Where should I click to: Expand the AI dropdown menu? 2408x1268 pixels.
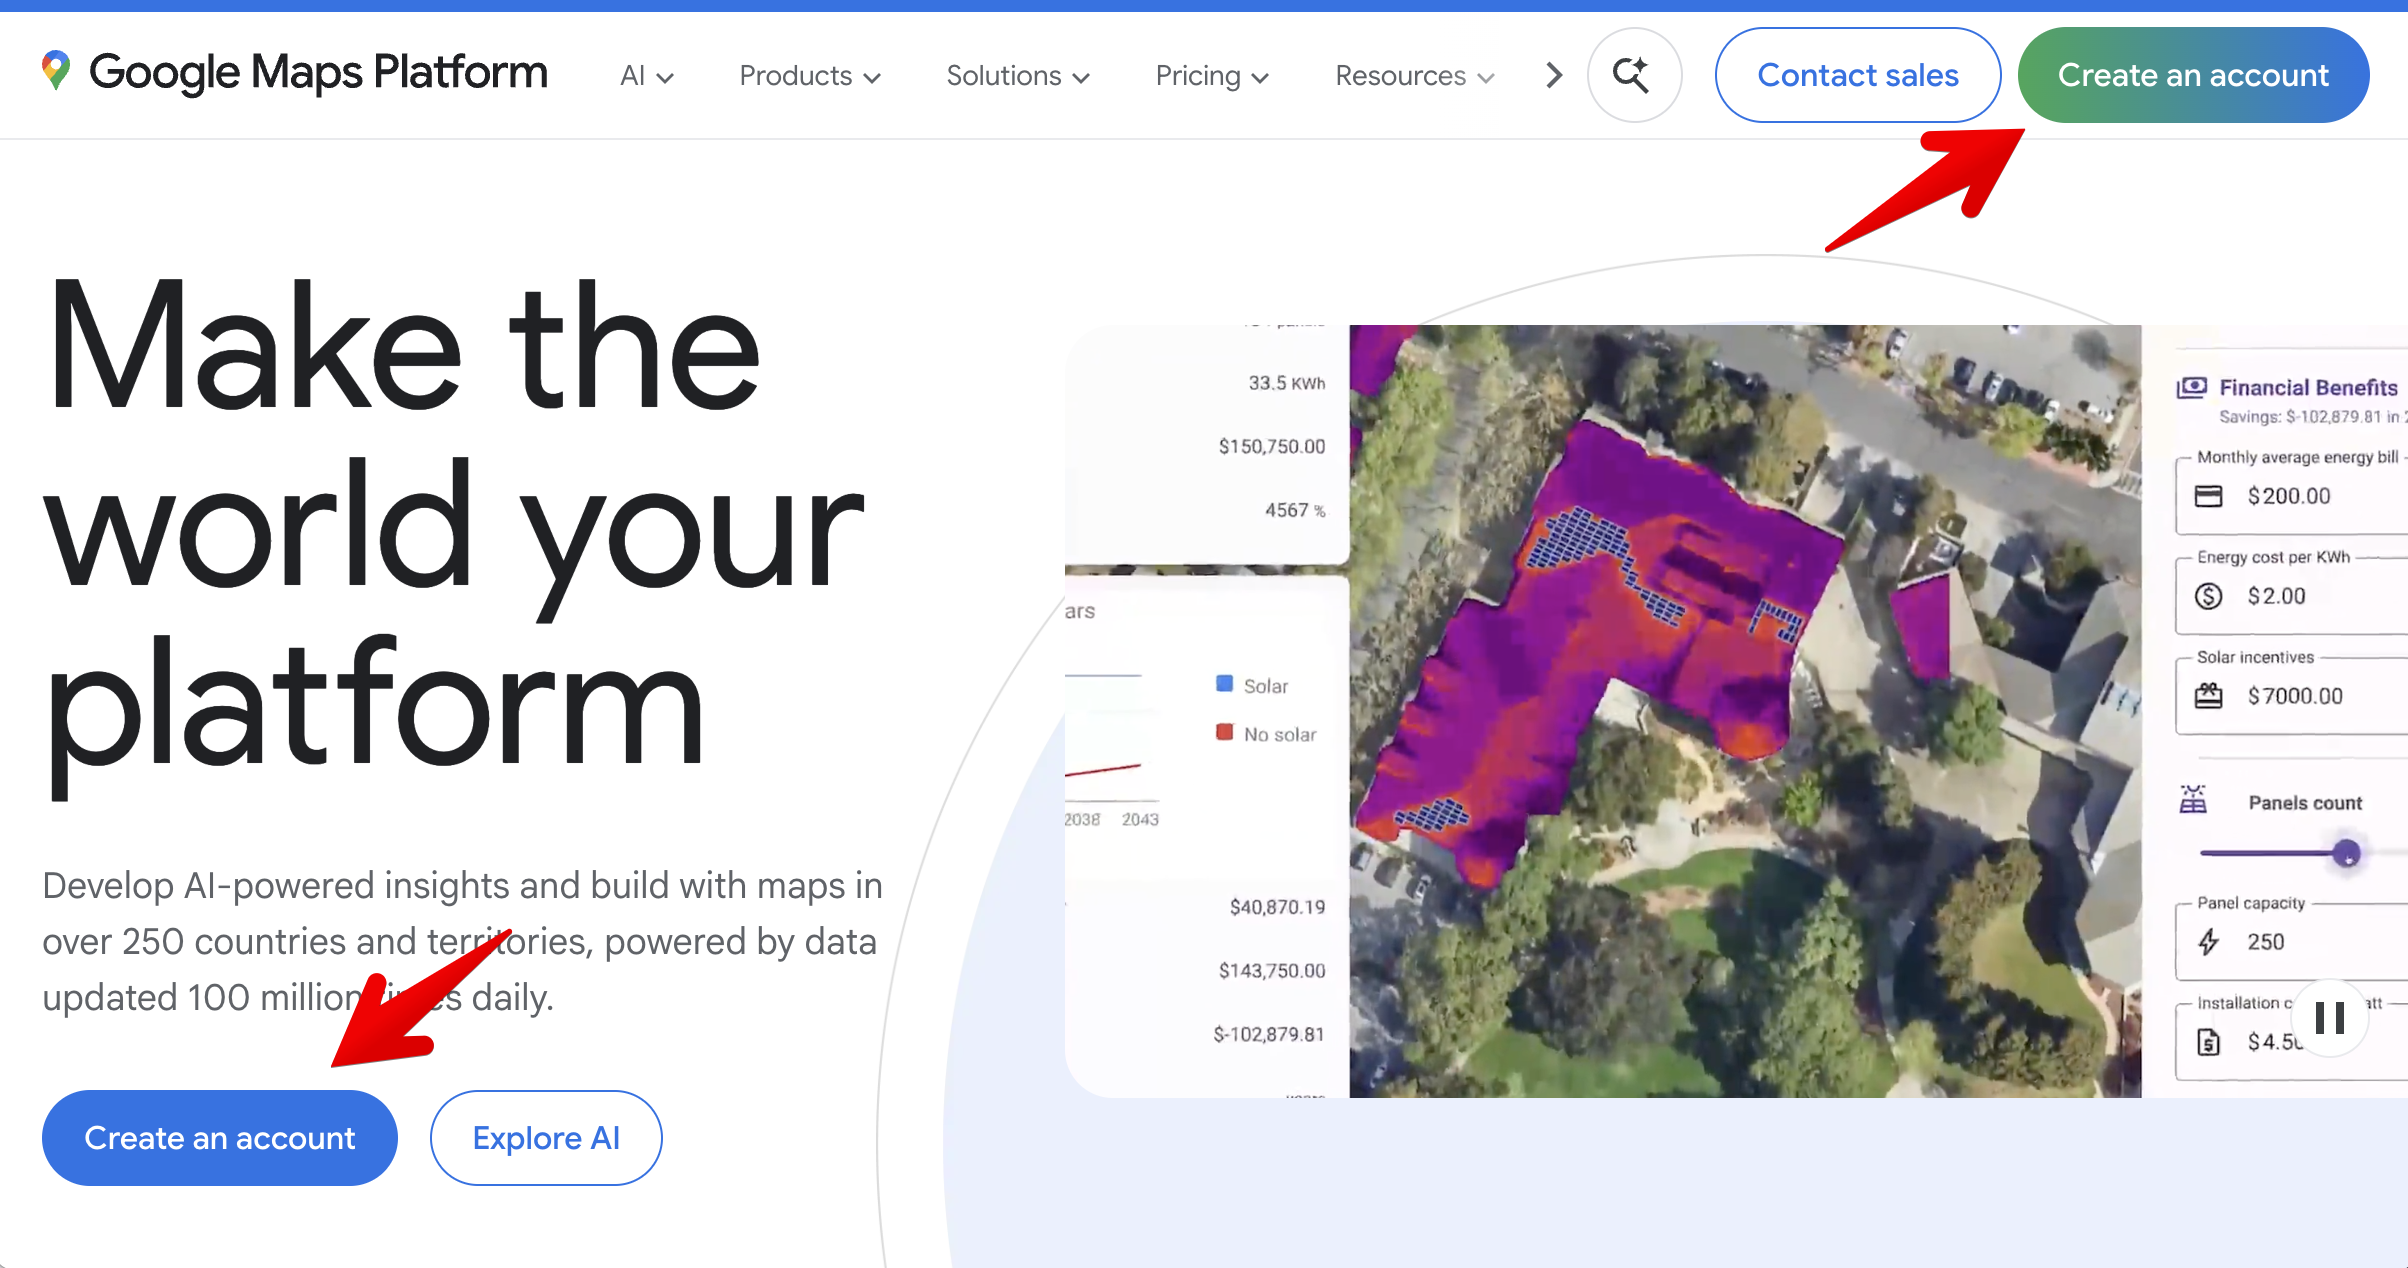tap(646, 76)
